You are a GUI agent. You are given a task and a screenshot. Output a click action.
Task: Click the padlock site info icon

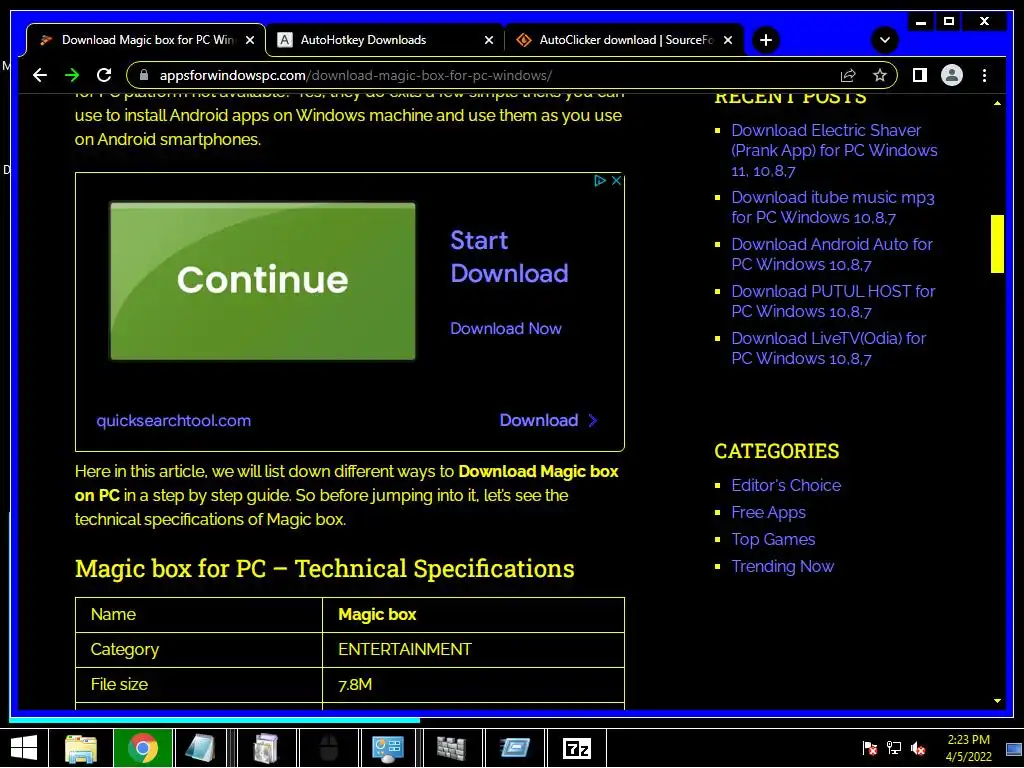point(144,75)
